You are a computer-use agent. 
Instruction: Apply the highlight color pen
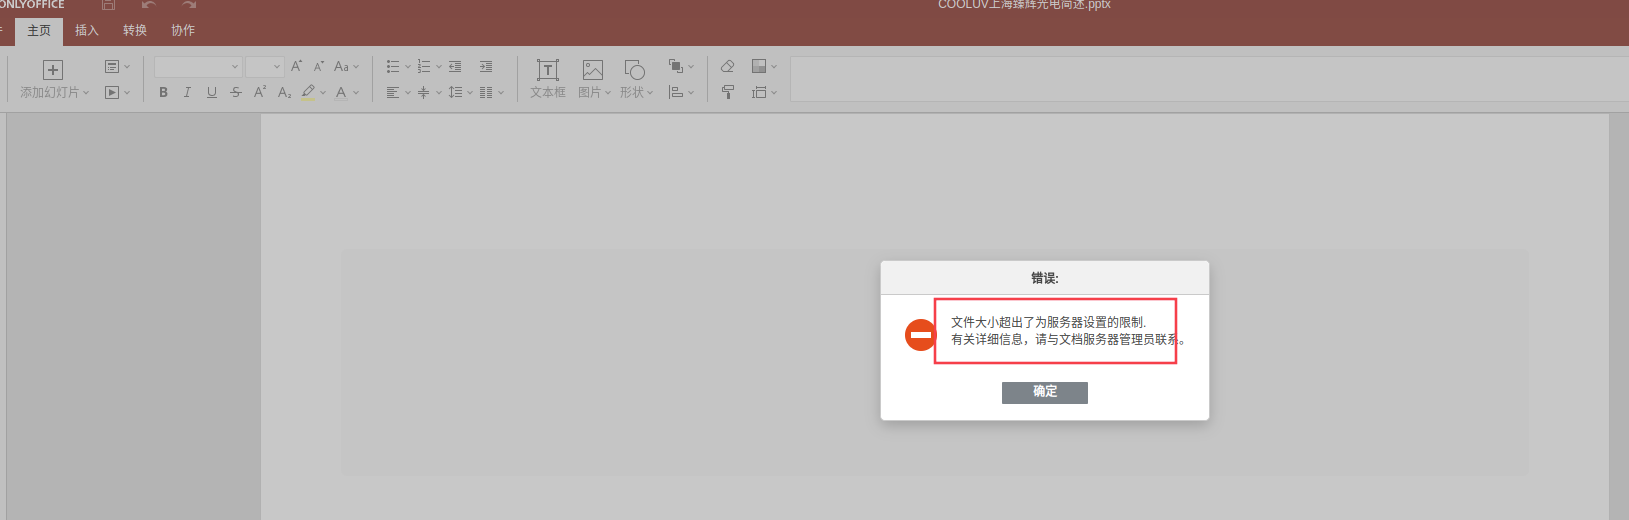tap(309, 92)
